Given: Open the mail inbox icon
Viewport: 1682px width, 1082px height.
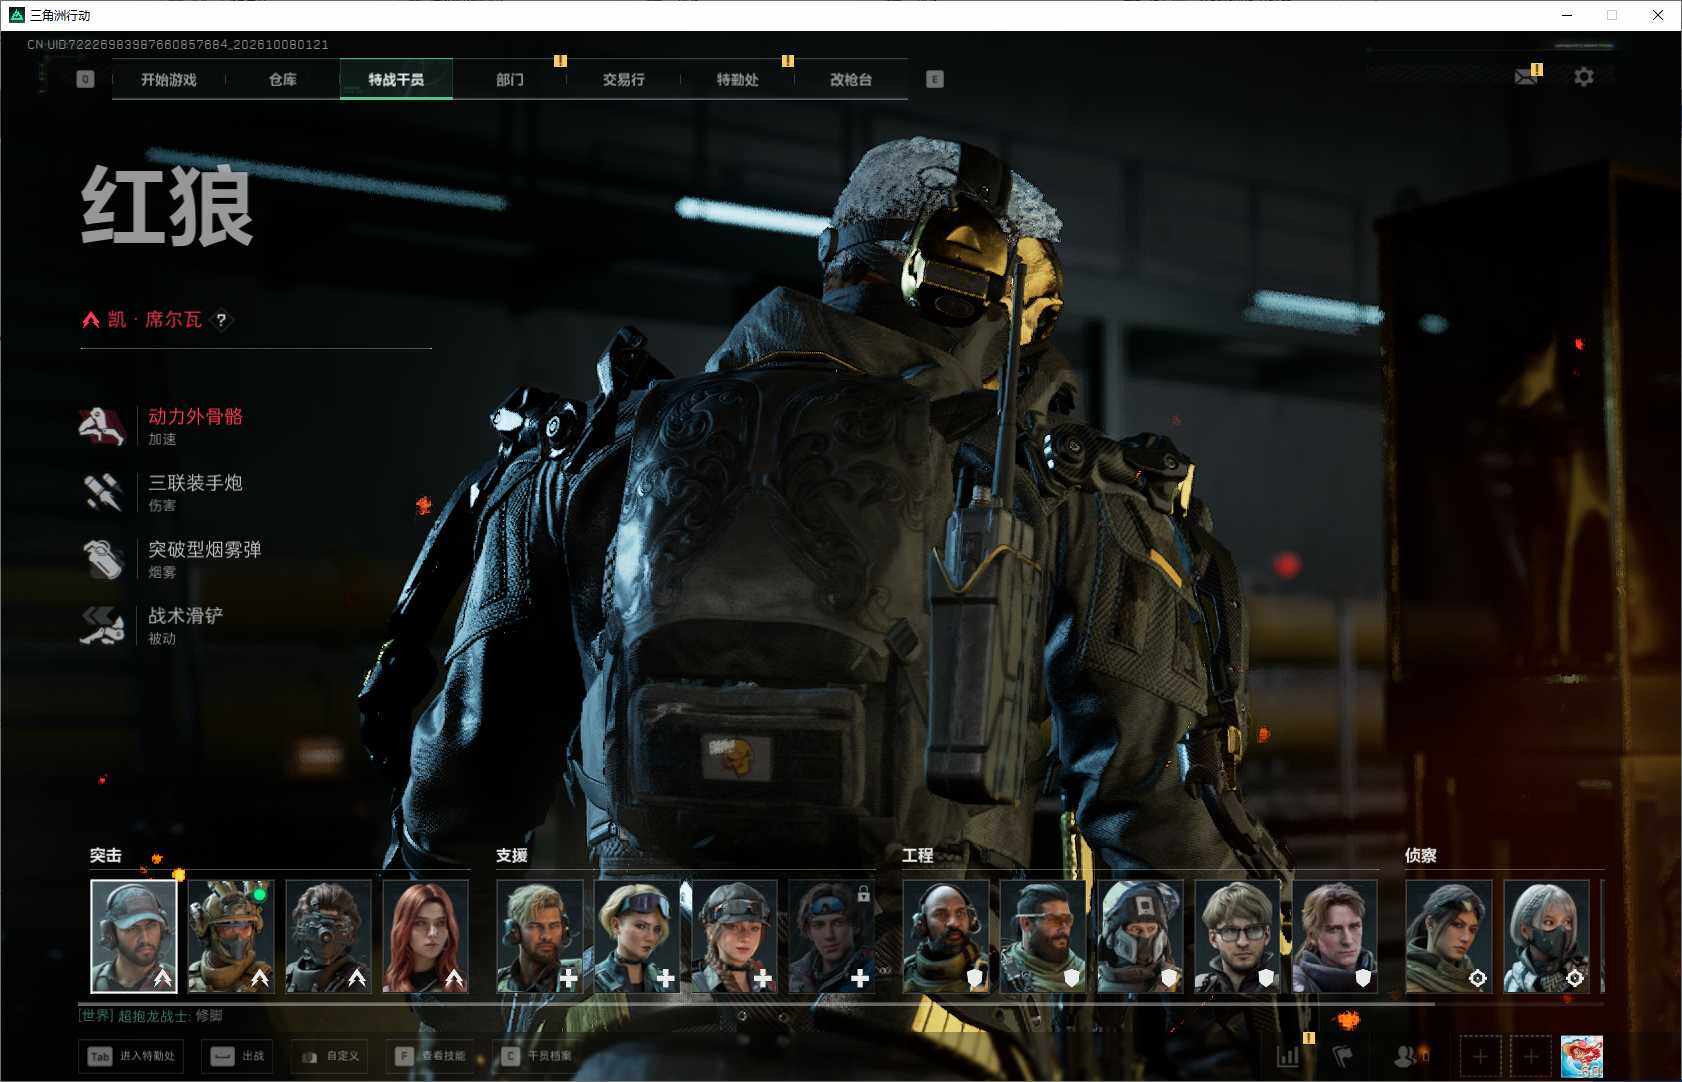Looking at the screenshot, I should tap(1526, 77).
